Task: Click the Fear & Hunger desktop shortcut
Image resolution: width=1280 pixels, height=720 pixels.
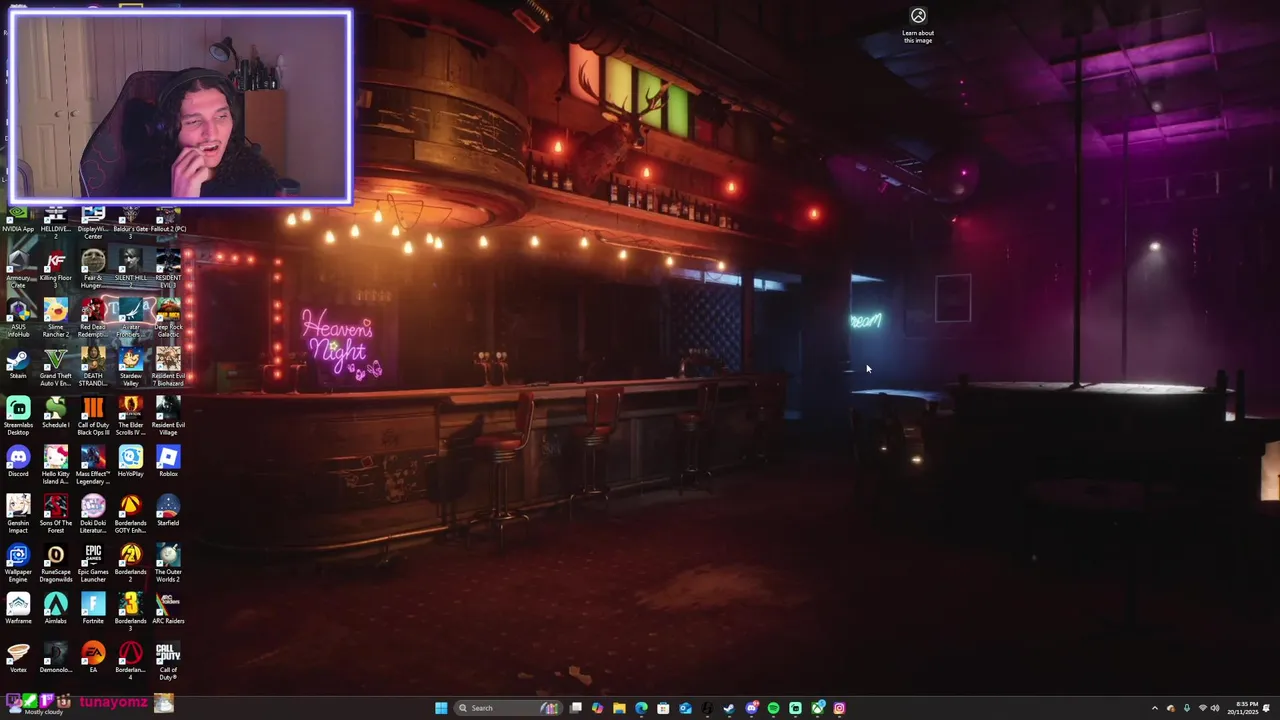Action: click(93, 269)
